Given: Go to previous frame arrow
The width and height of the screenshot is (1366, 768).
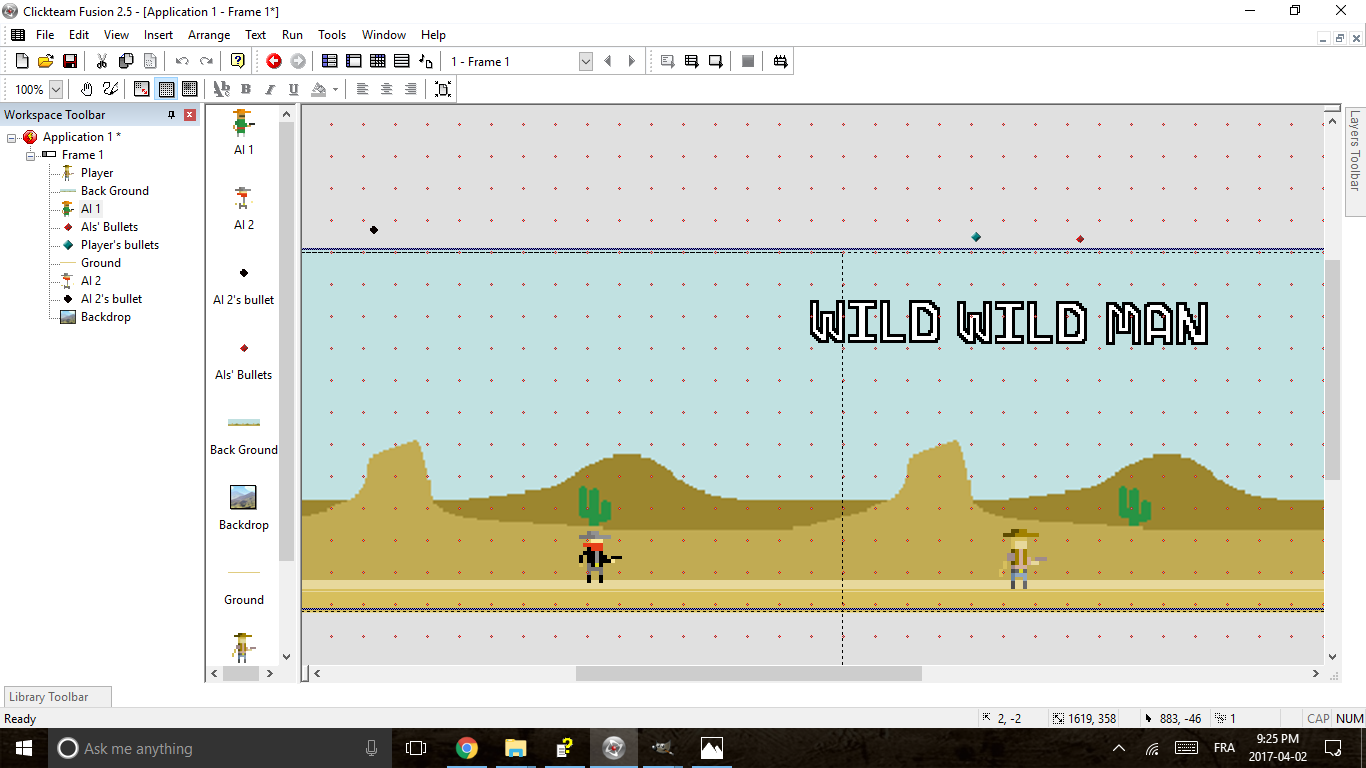Looking at the screenshot, I should pos(607,61).
